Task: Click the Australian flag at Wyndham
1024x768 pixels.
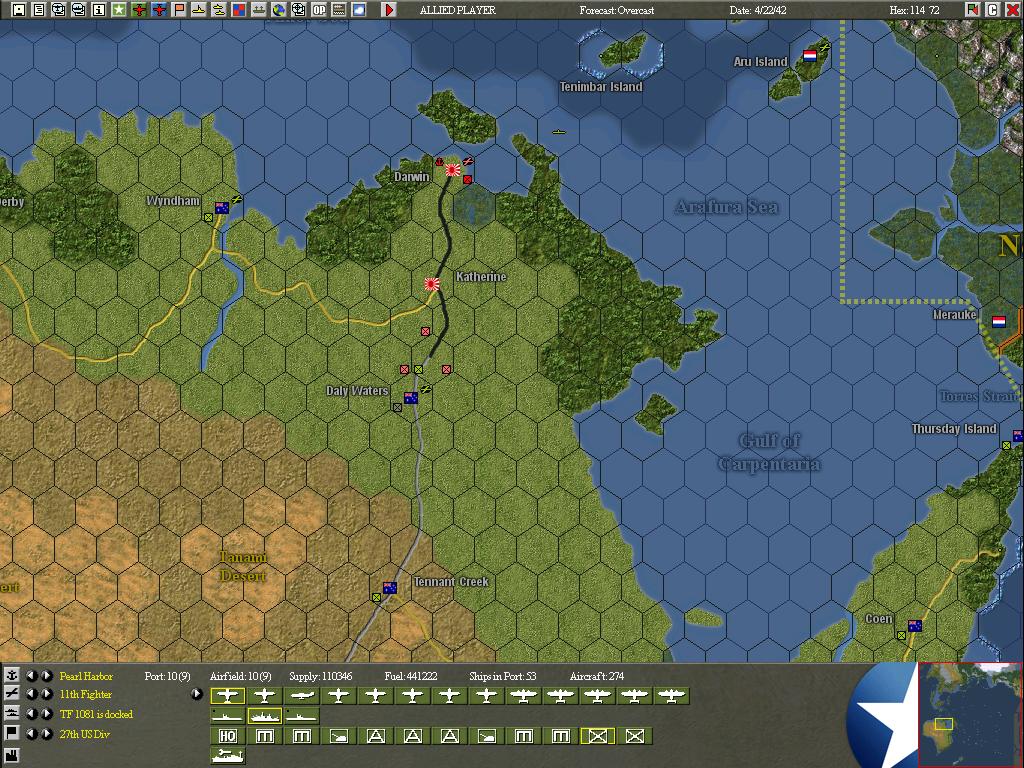Action: (x=222, y=208)
